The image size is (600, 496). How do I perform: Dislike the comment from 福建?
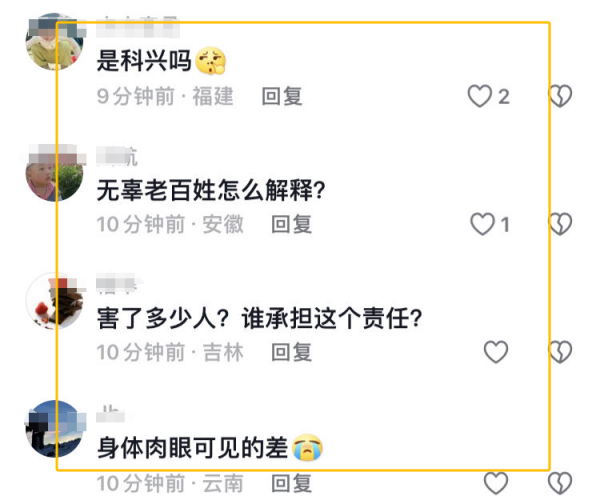[x=560, y=96]
